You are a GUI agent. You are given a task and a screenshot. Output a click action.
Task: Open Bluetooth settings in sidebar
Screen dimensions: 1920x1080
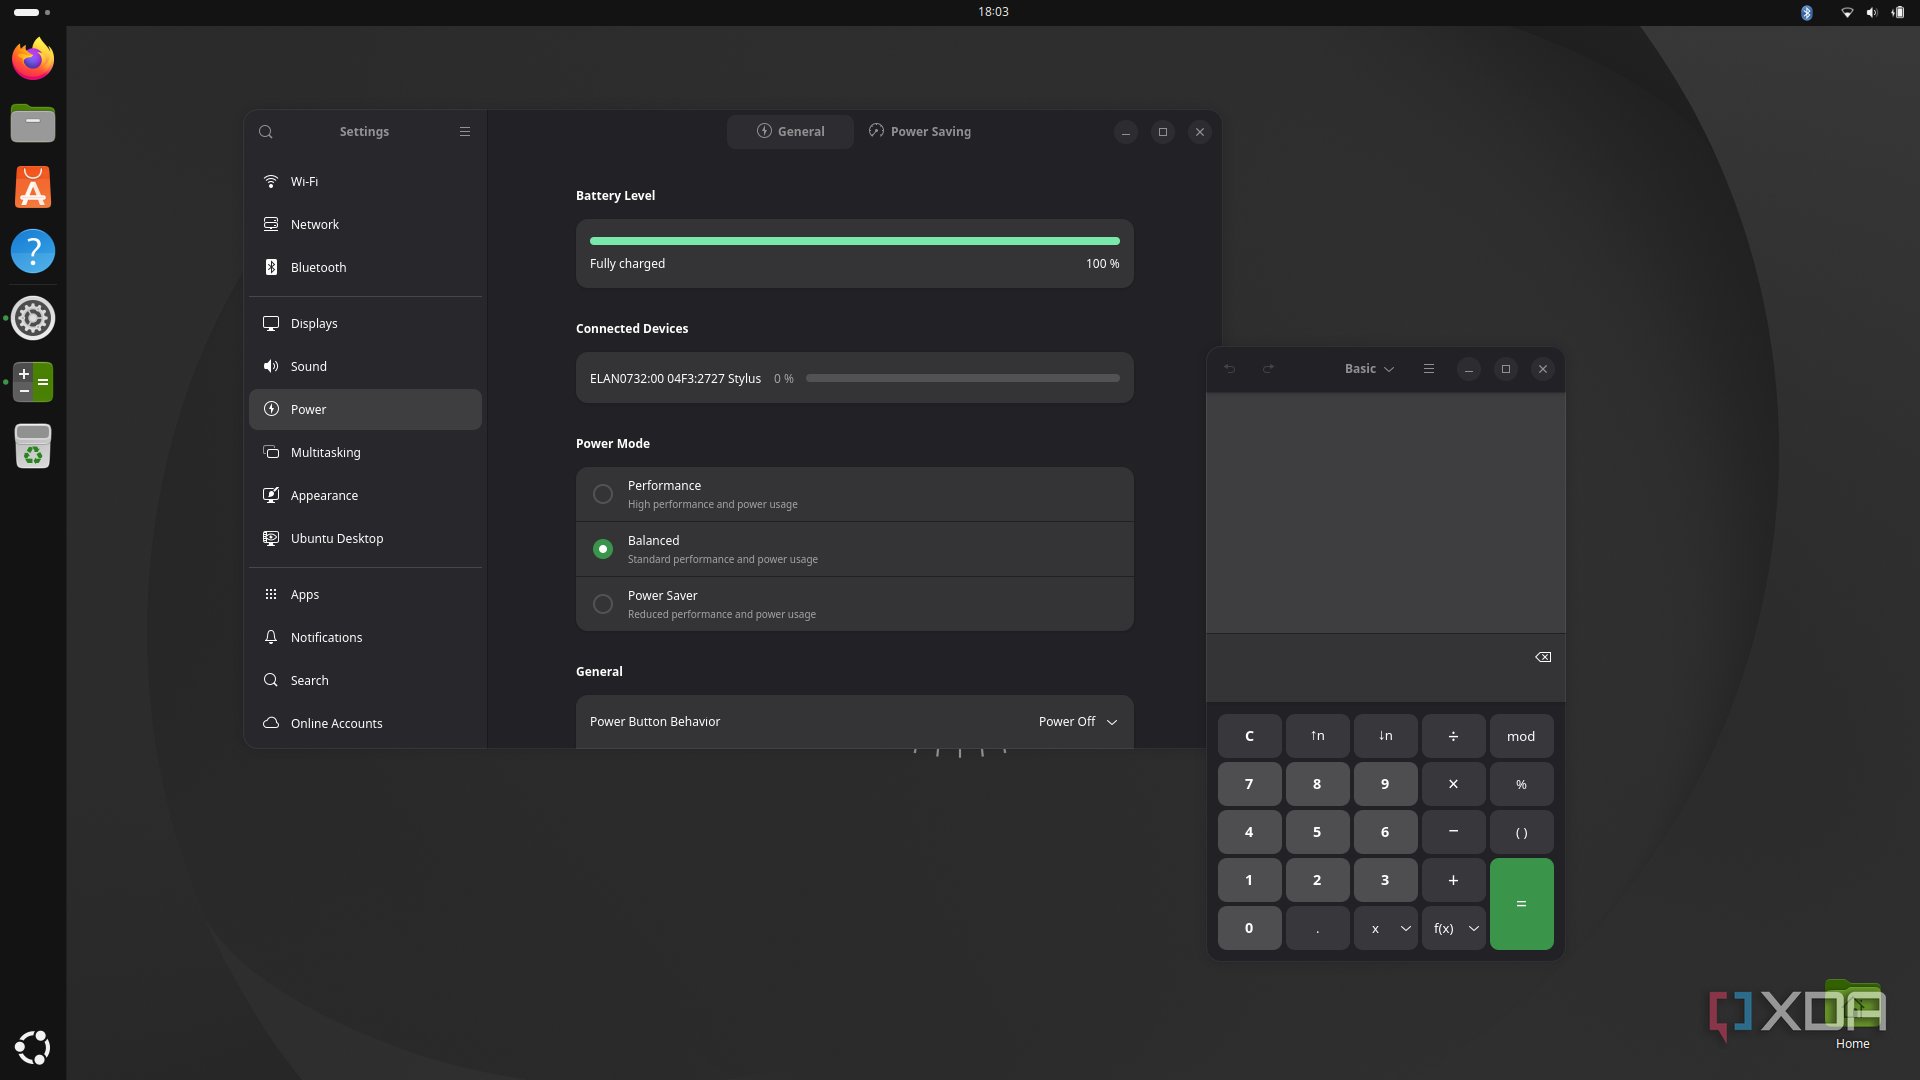365,267
